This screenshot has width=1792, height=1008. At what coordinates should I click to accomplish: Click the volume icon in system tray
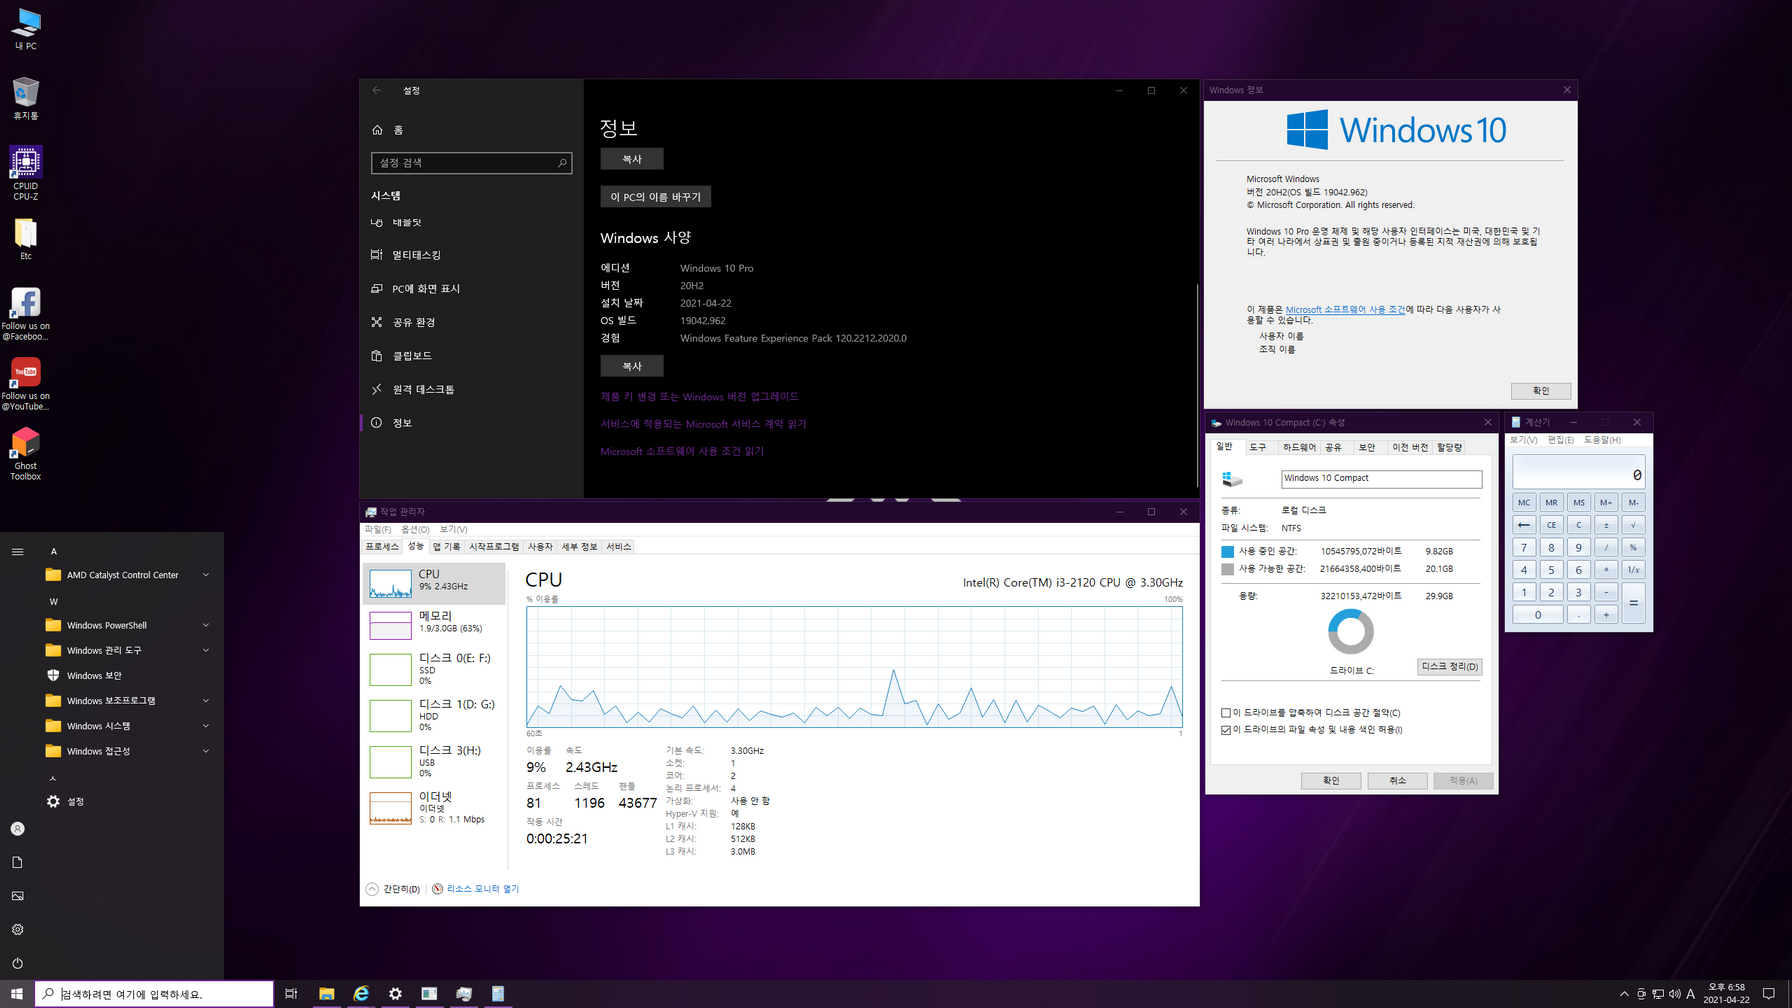tap(1674, 994)
